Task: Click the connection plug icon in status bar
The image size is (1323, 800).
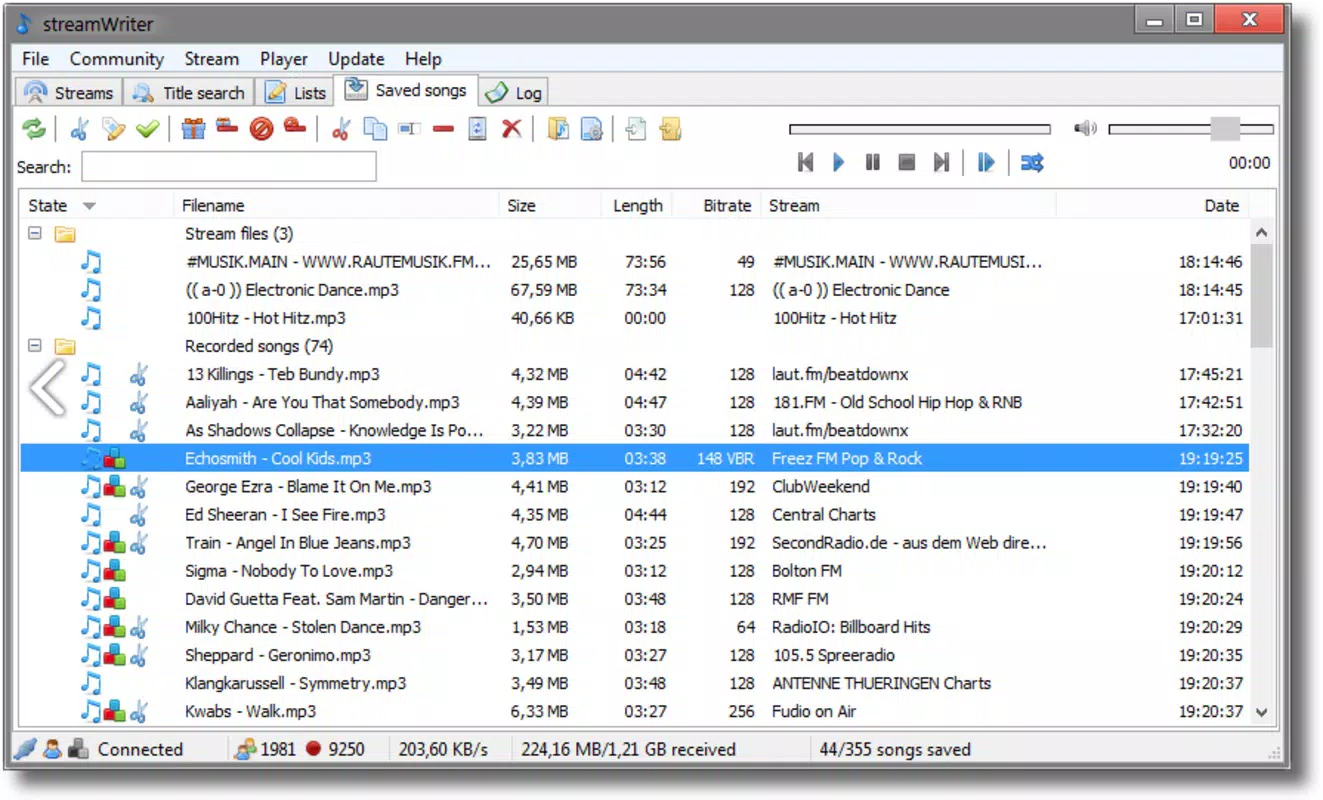Action: pos(27,749)
